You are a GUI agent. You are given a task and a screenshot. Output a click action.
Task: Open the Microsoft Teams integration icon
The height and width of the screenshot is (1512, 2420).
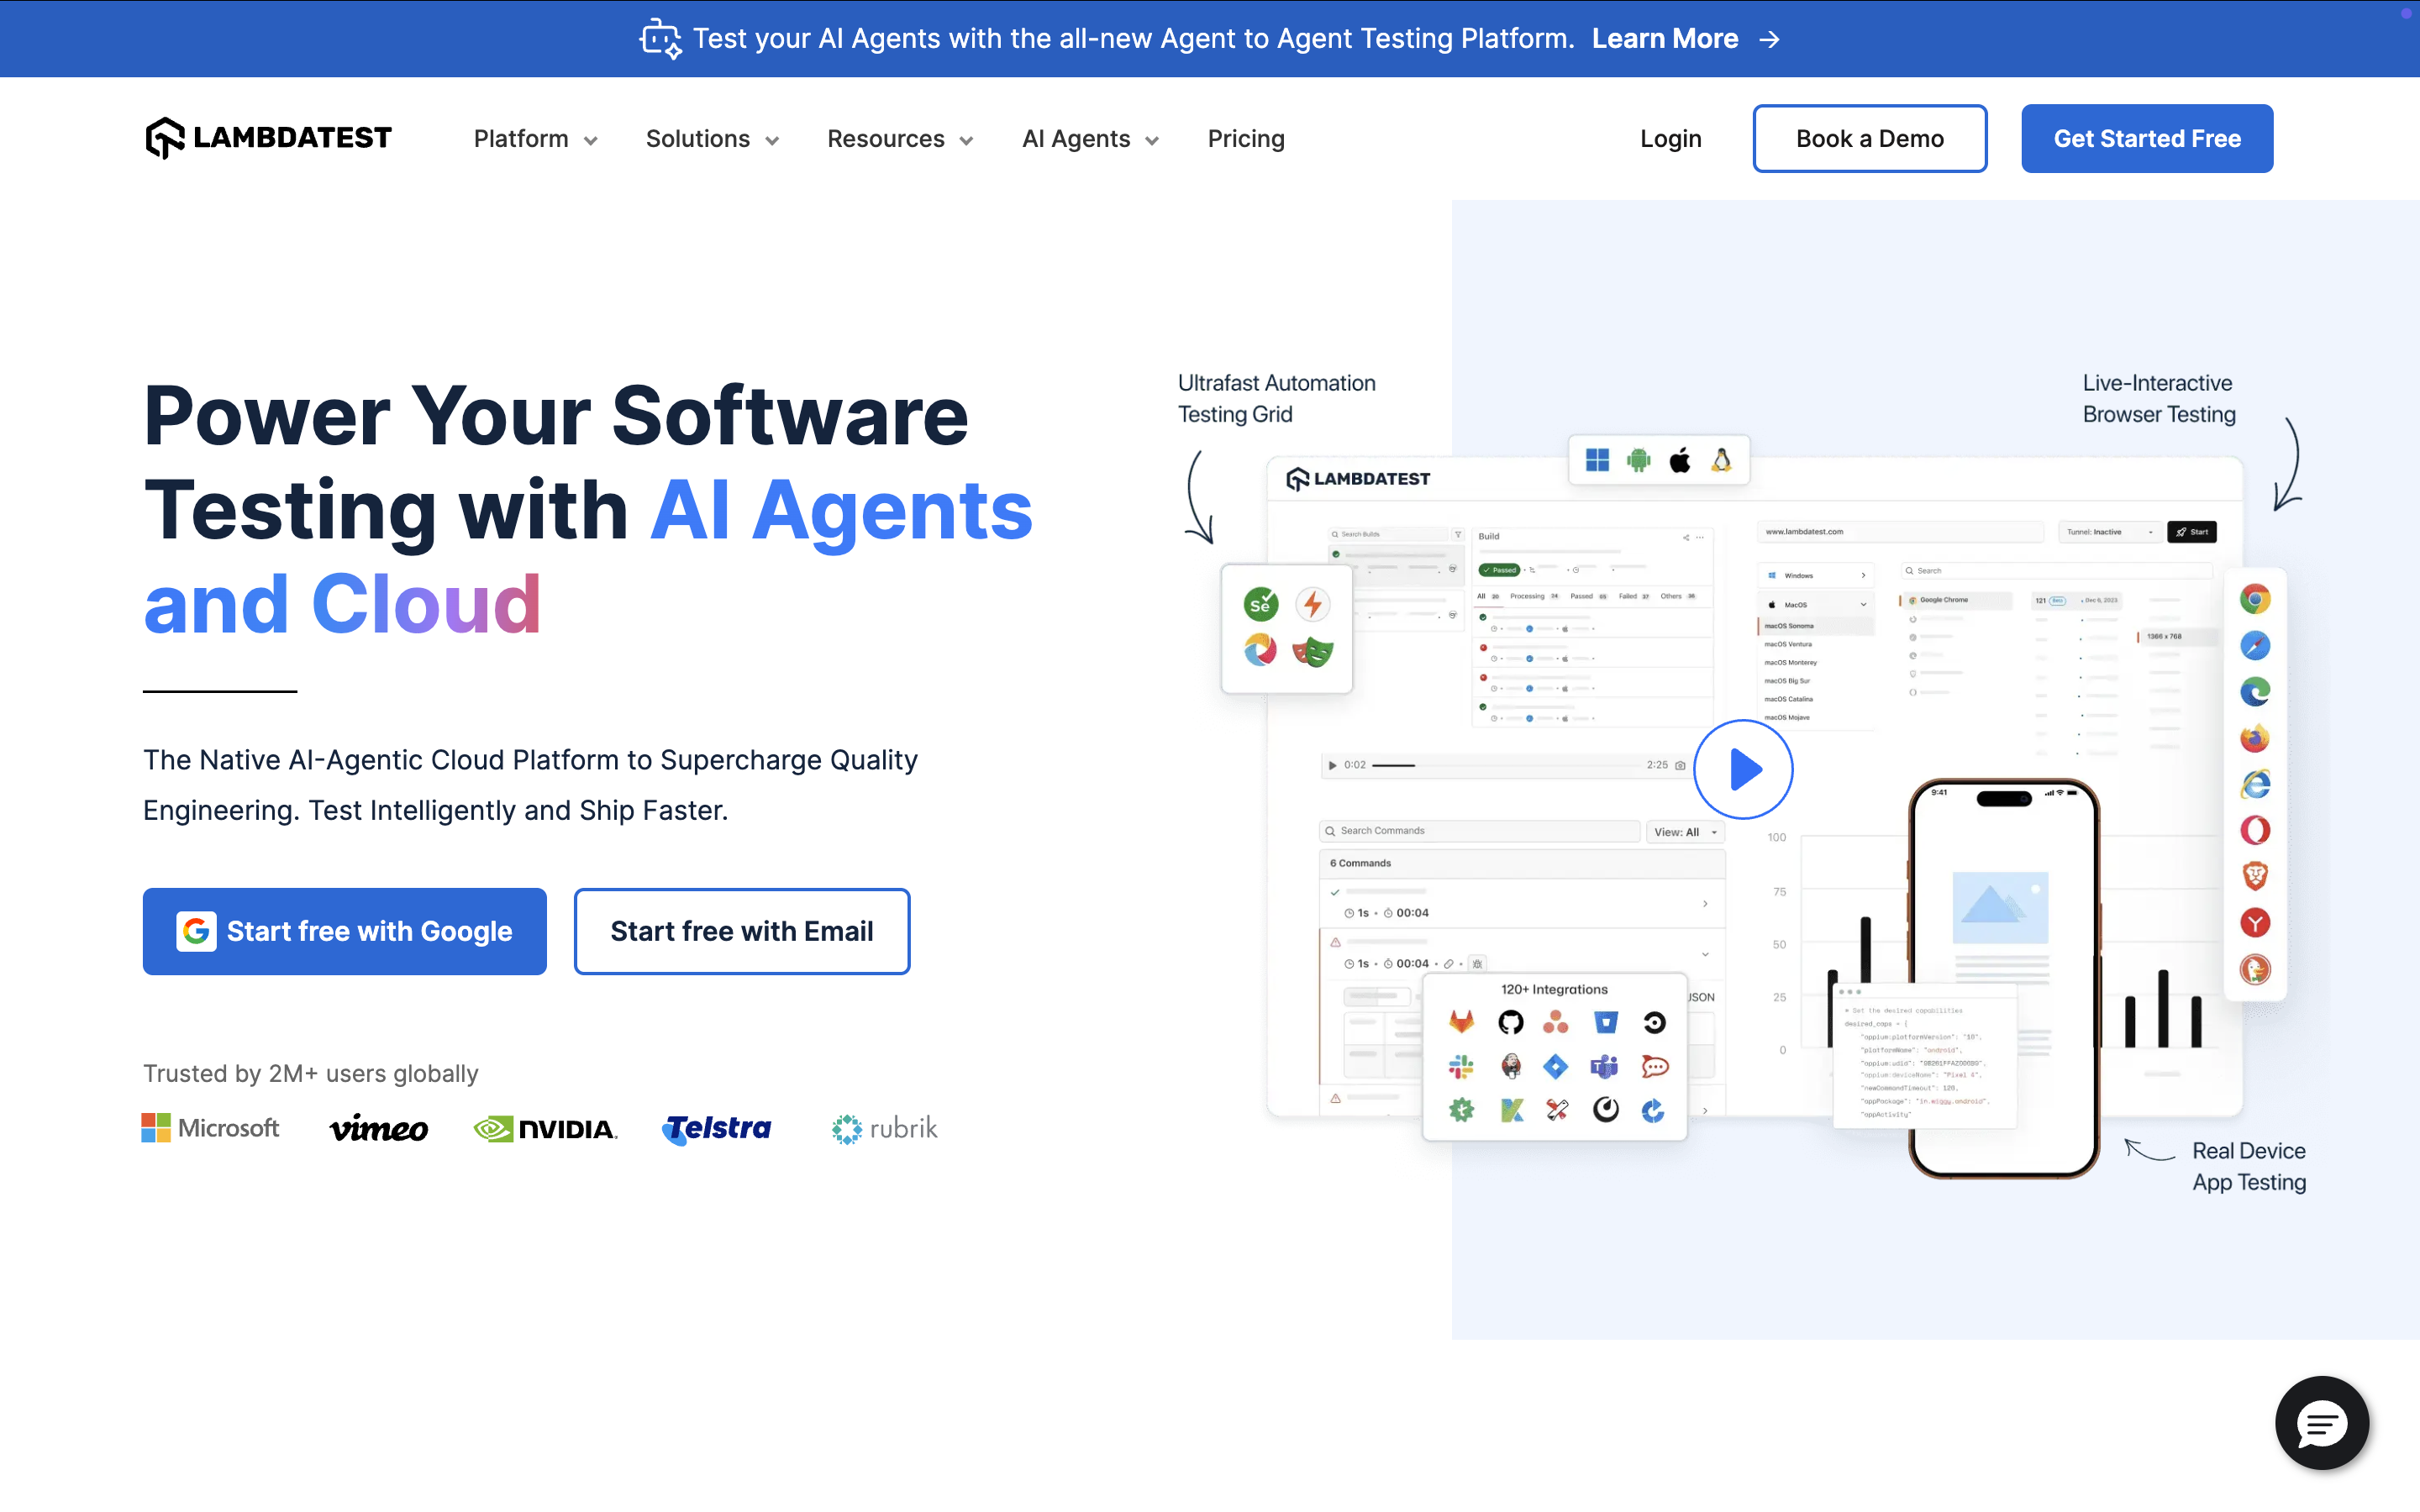[1604, 1066]
